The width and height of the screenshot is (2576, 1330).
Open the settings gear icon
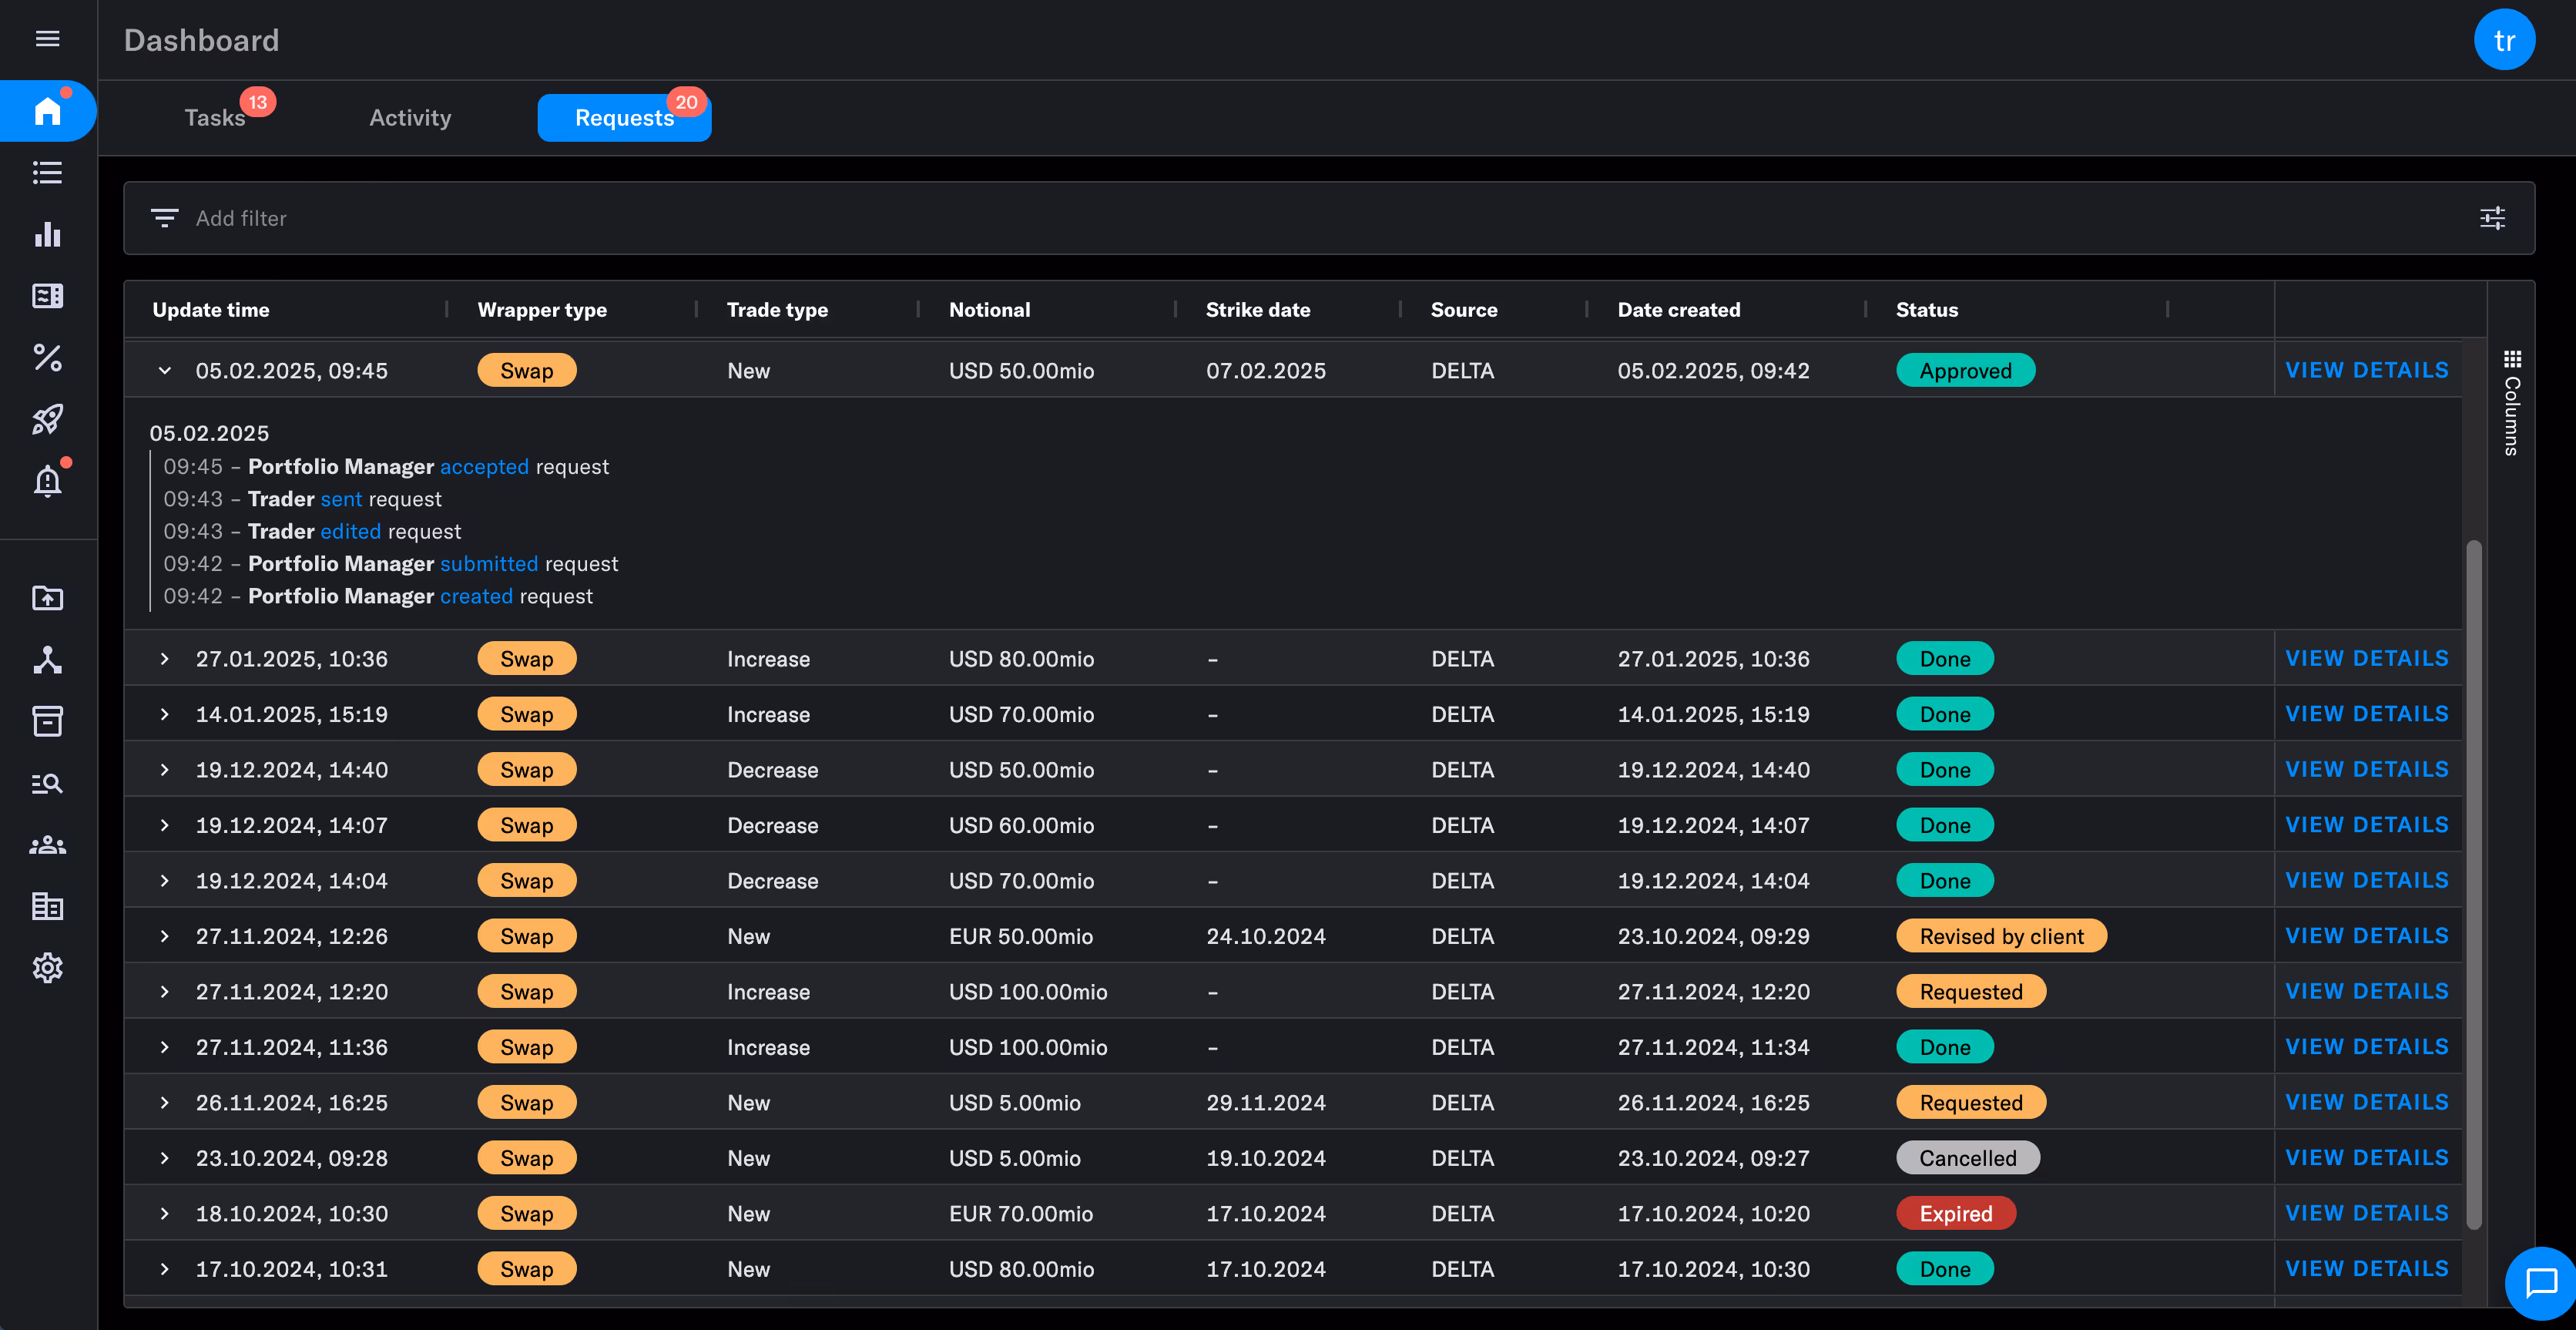click(x=47, y=968)
